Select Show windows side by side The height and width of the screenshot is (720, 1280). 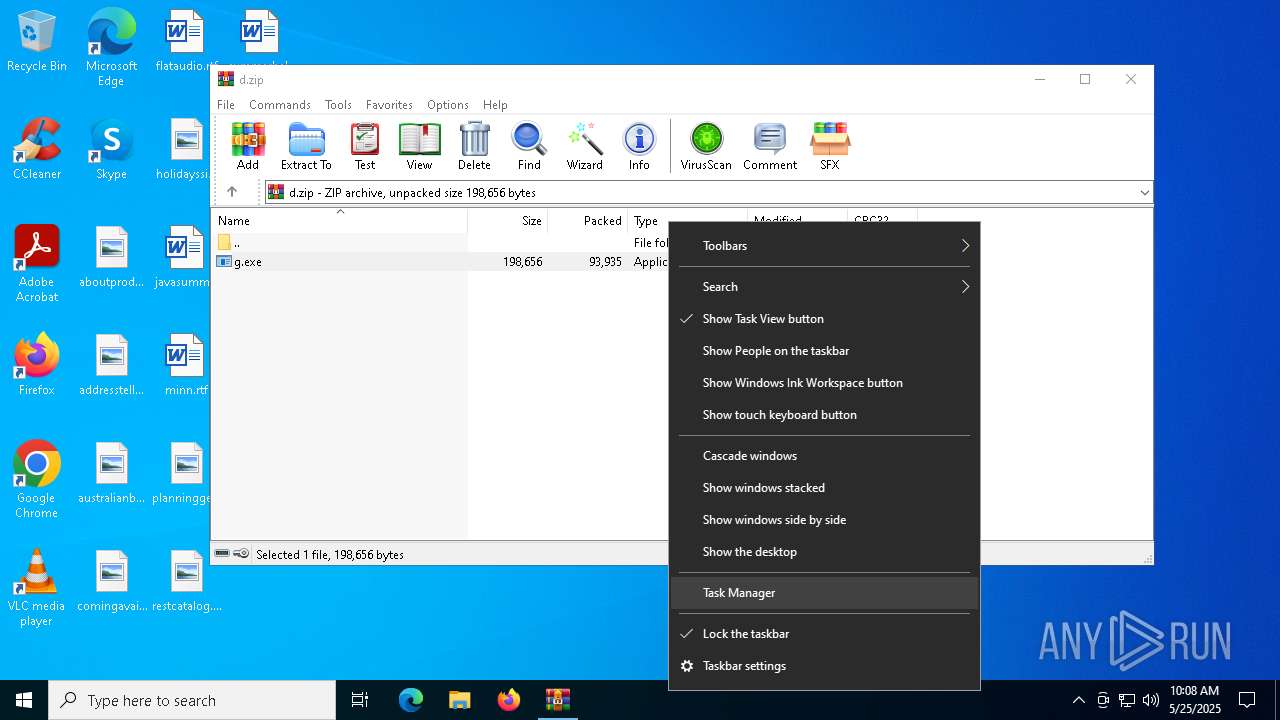point(824,520)
